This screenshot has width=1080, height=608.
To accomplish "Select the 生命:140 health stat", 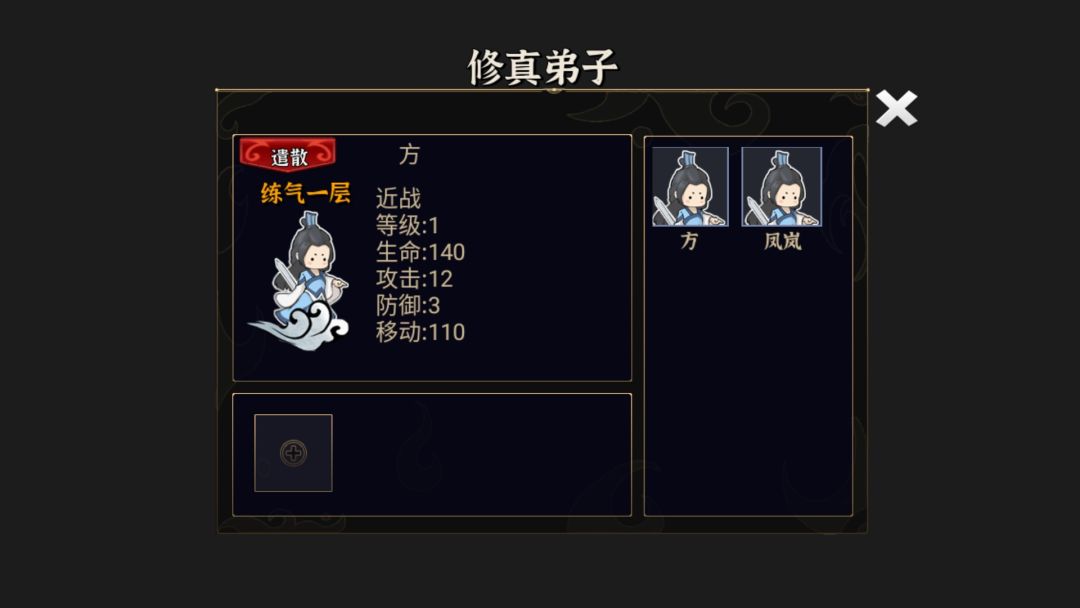I will pos(420,252).
